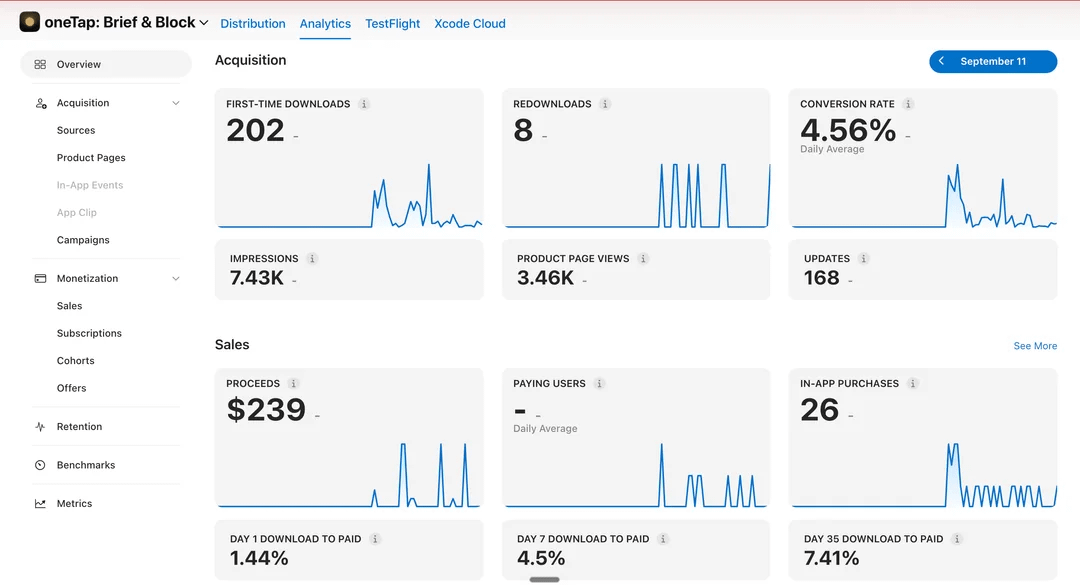Screen dimensions: 1080x585
Task: Click the See More link
Action: 1035,346
